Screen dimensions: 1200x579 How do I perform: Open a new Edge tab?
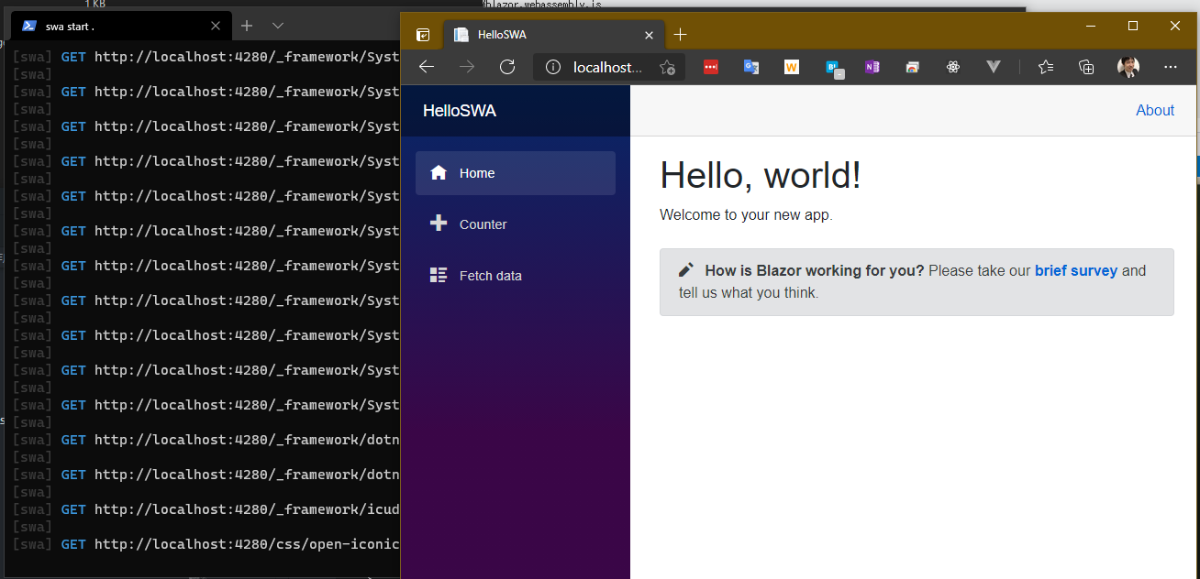(680, 35)
